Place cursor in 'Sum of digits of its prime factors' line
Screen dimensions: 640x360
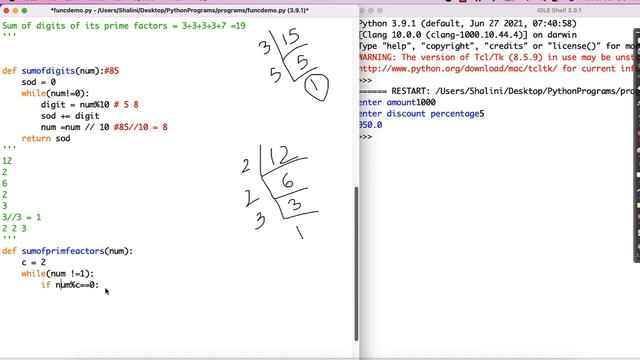[x=124, y=26]
